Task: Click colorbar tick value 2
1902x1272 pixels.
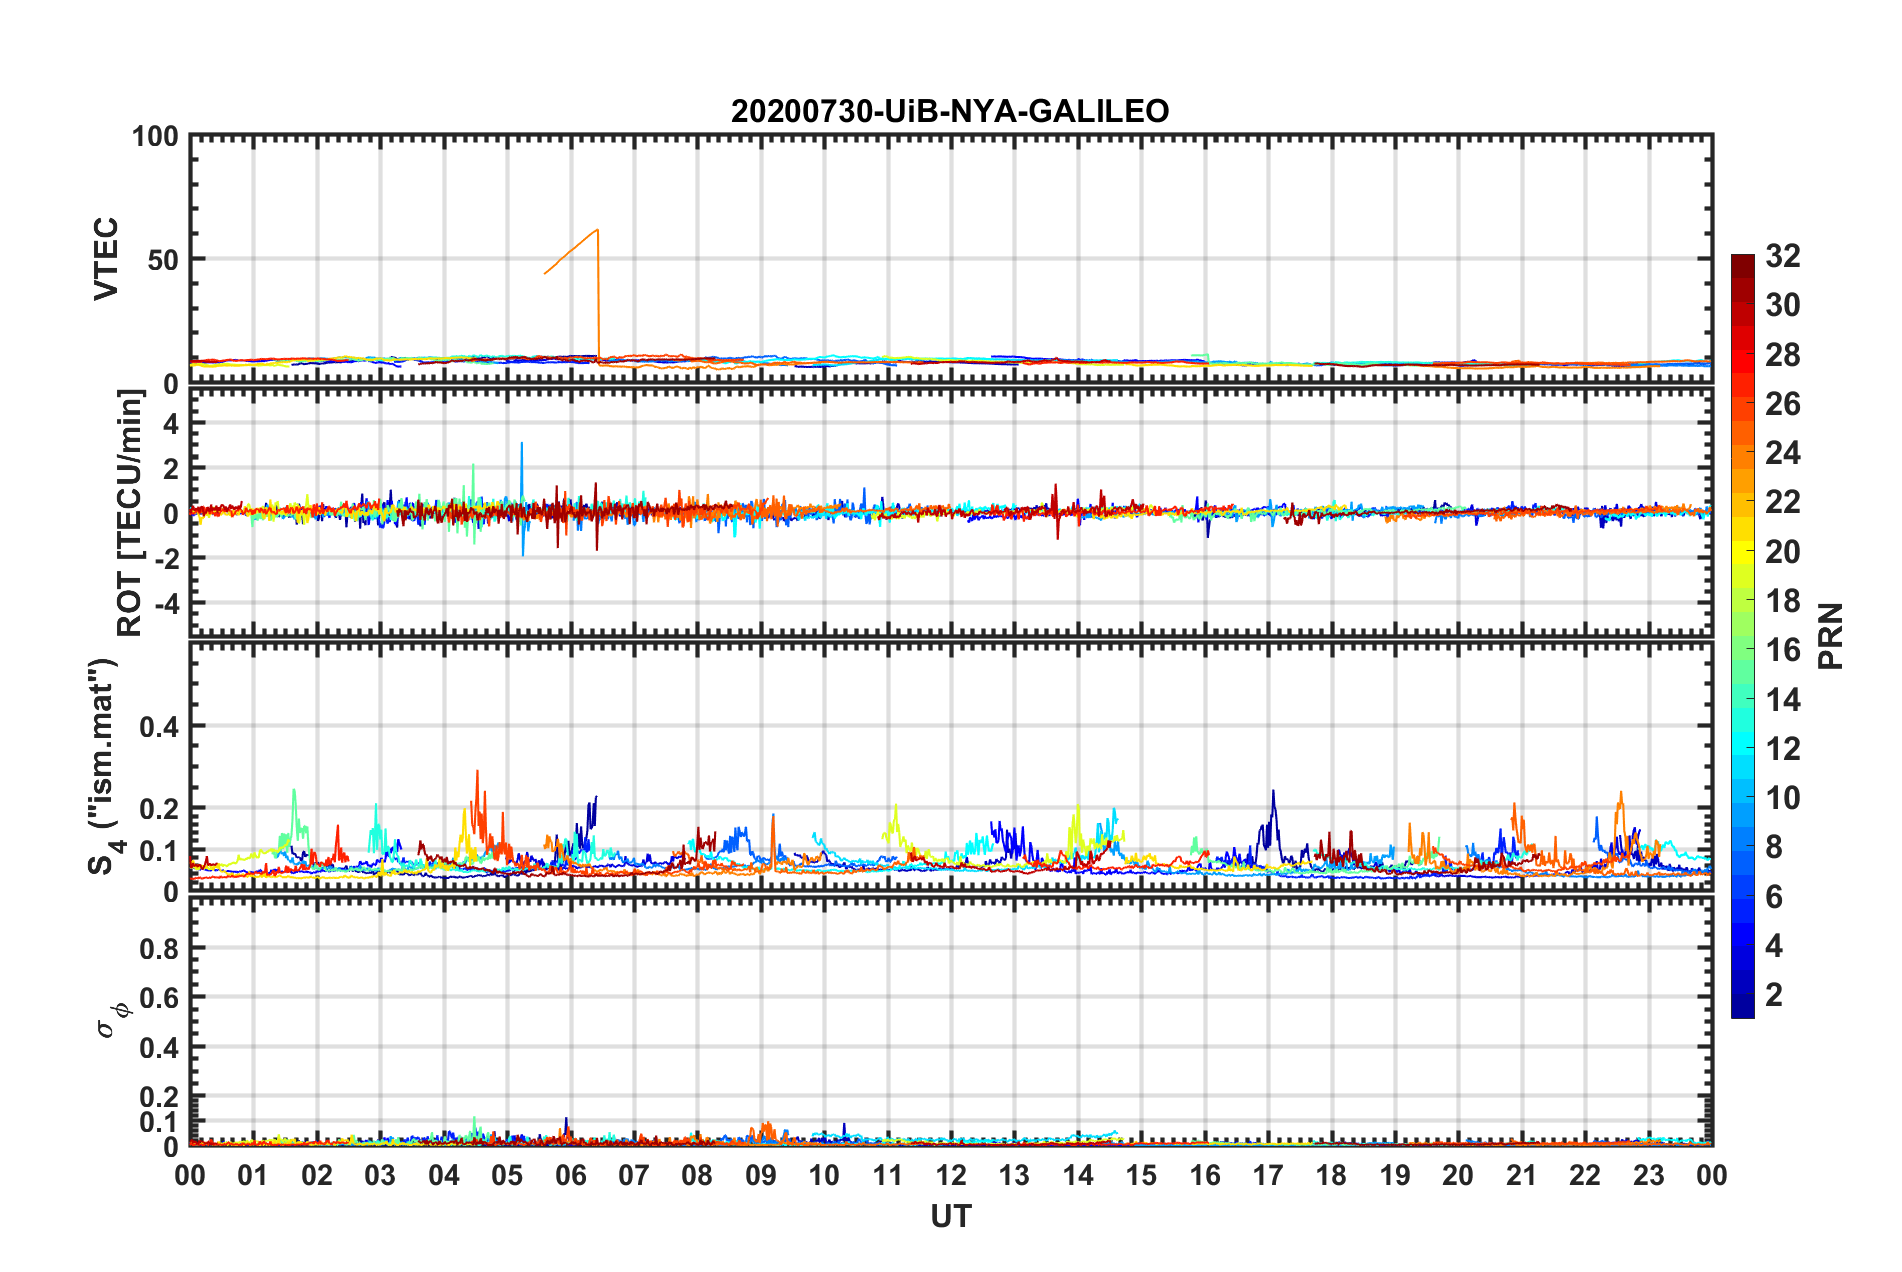Action: coord(1774,994)
